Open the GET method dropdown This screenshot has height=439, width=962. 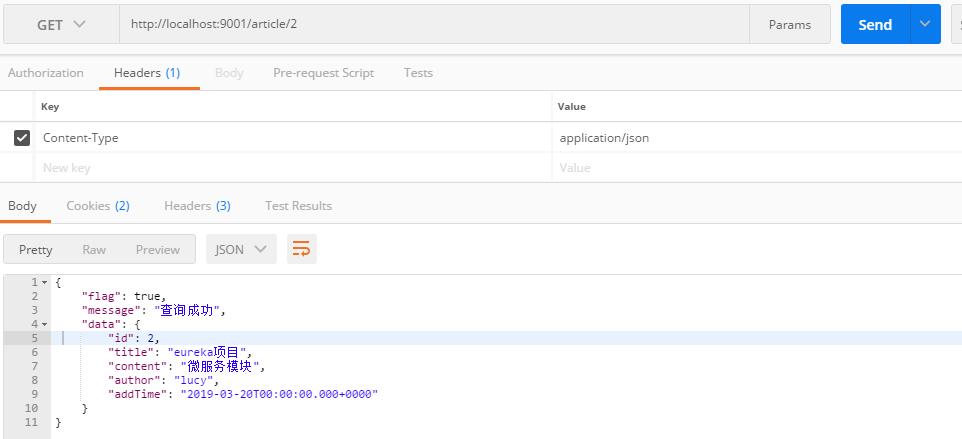pyautogui.click(x=61, y=25)
